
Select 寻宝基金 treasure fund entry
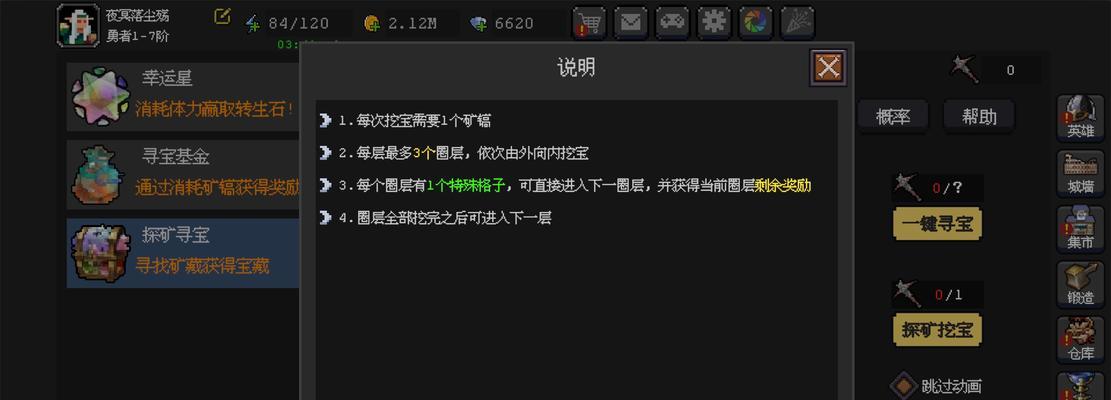(184, 175)
